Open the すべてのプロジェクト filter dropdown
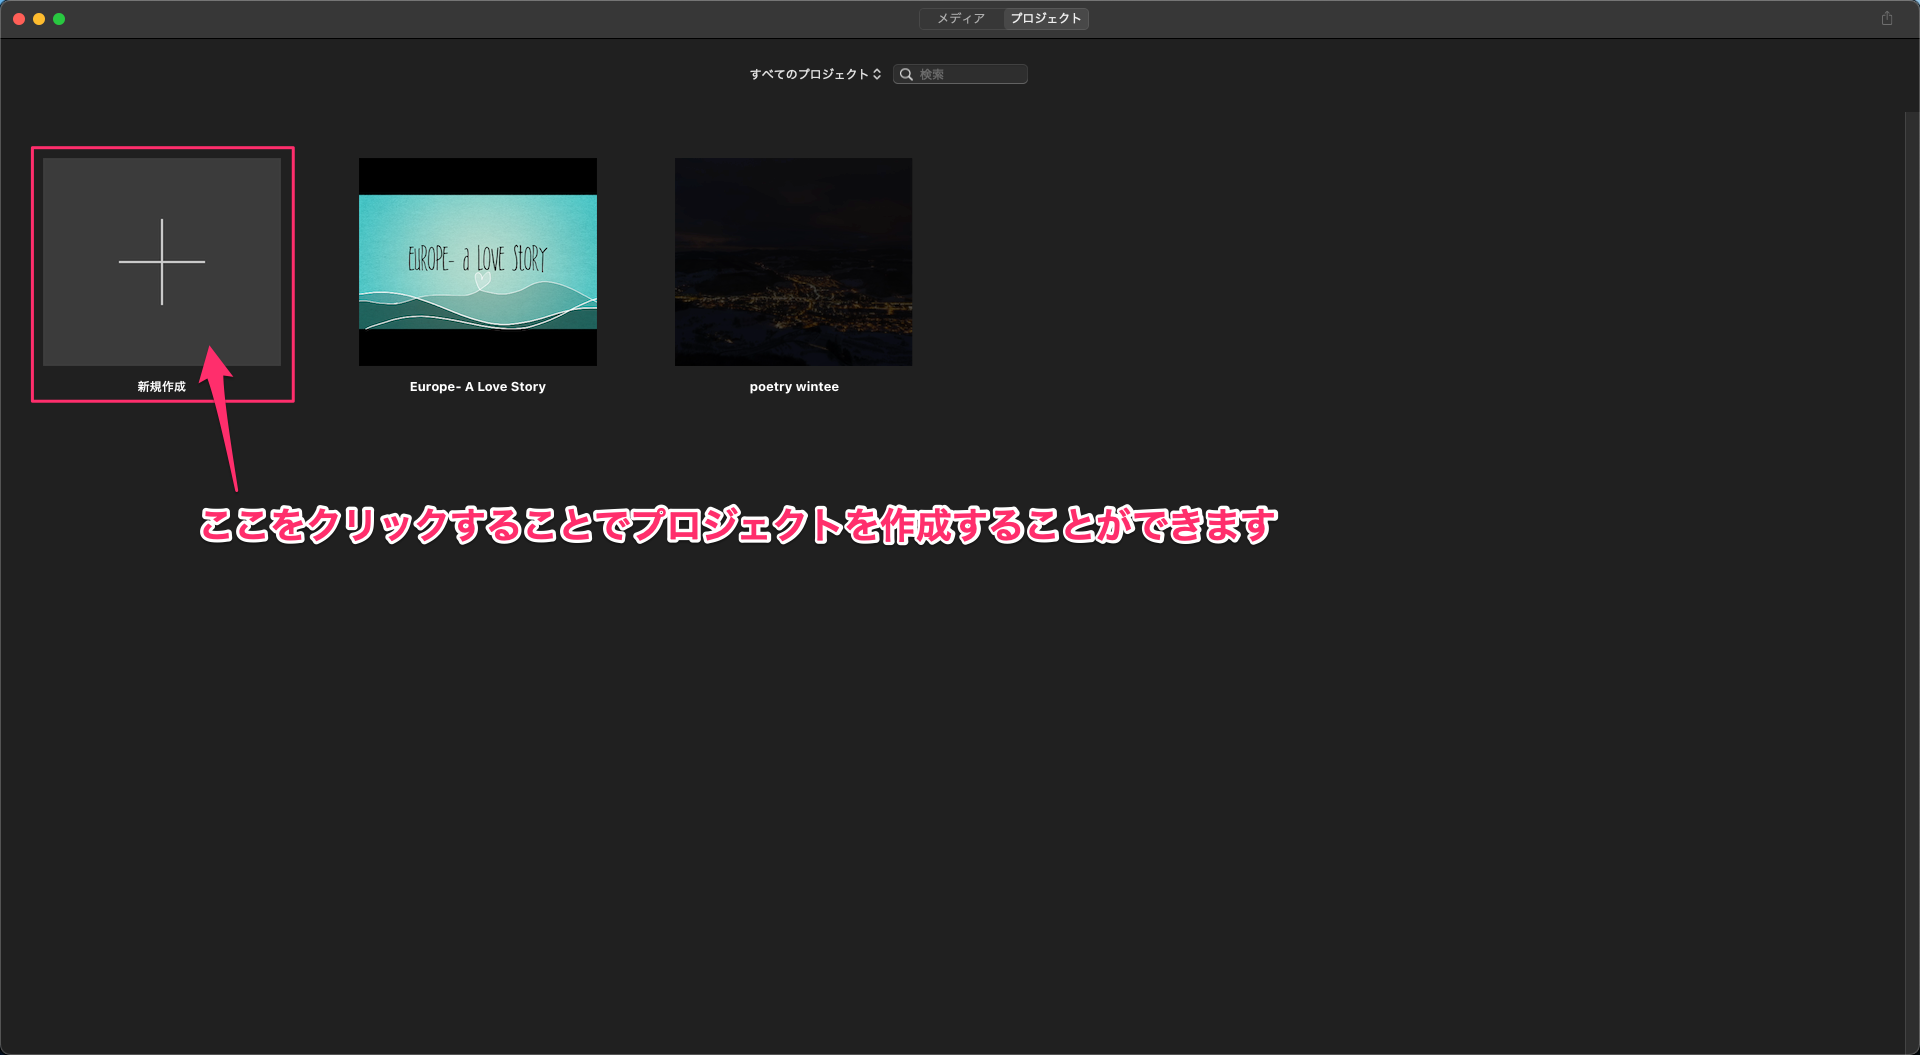1920x1055 pixels. 809,75
